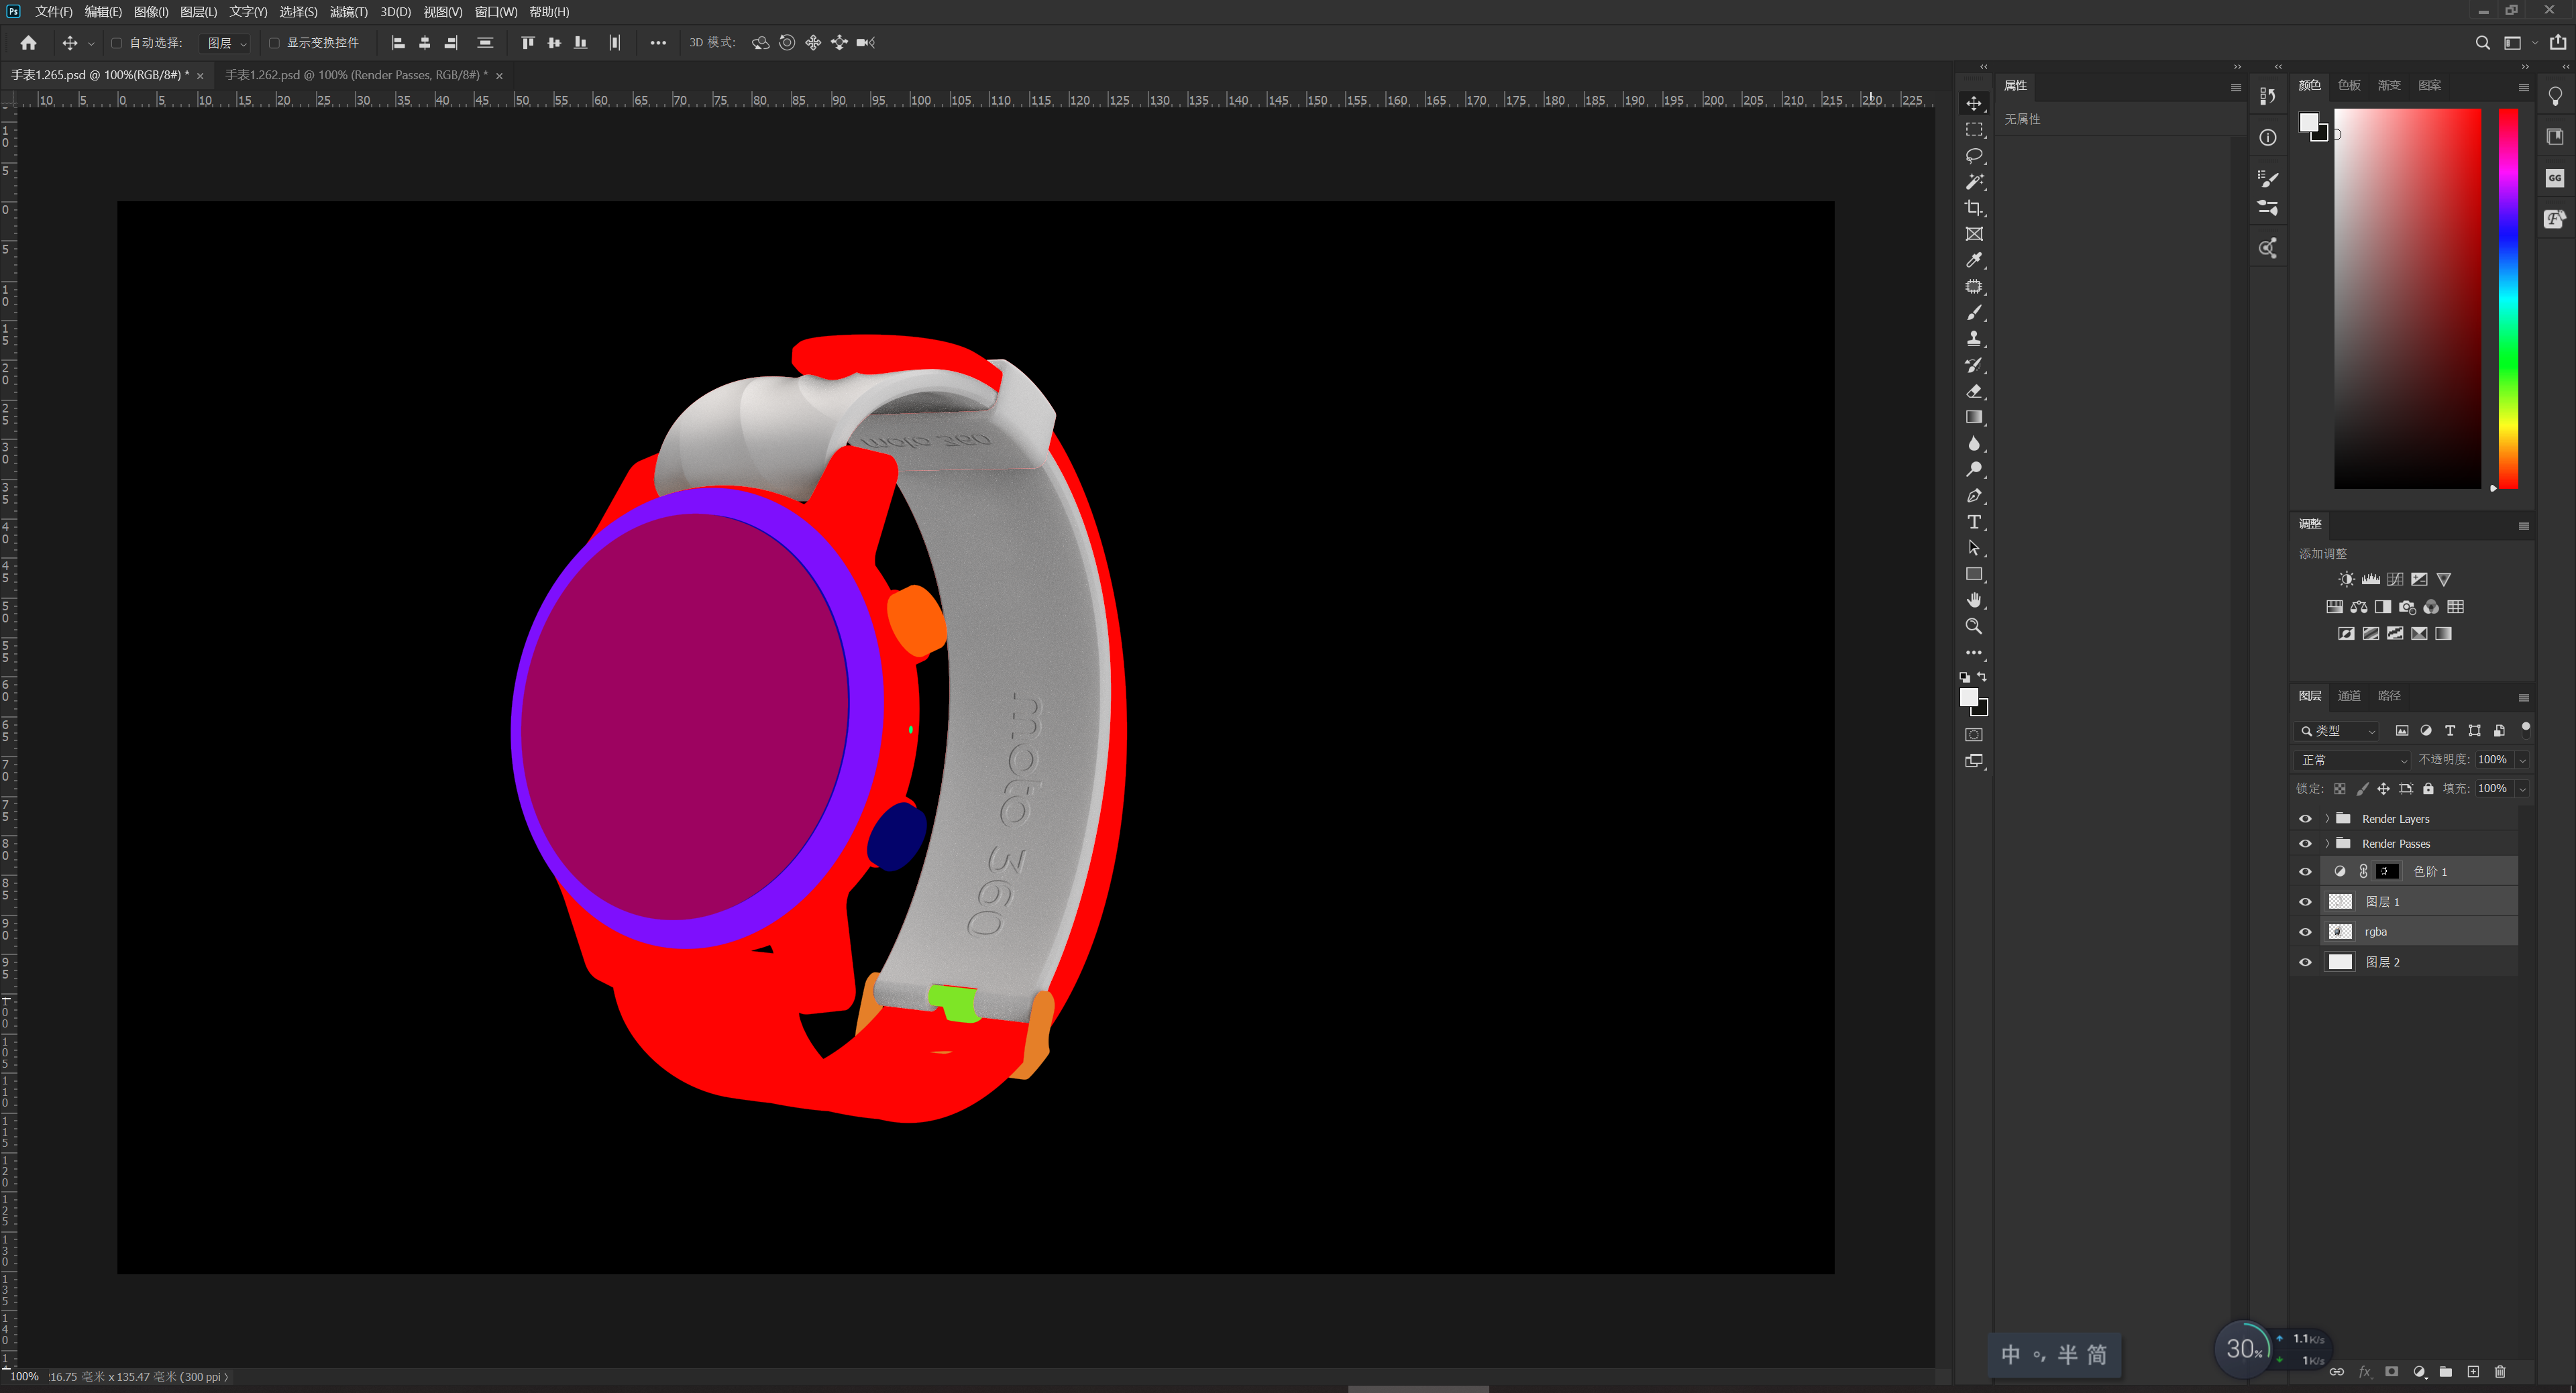Open the Filter menu
Viewport: 2576px width, 1393px height.
click(x=348, y=12)
